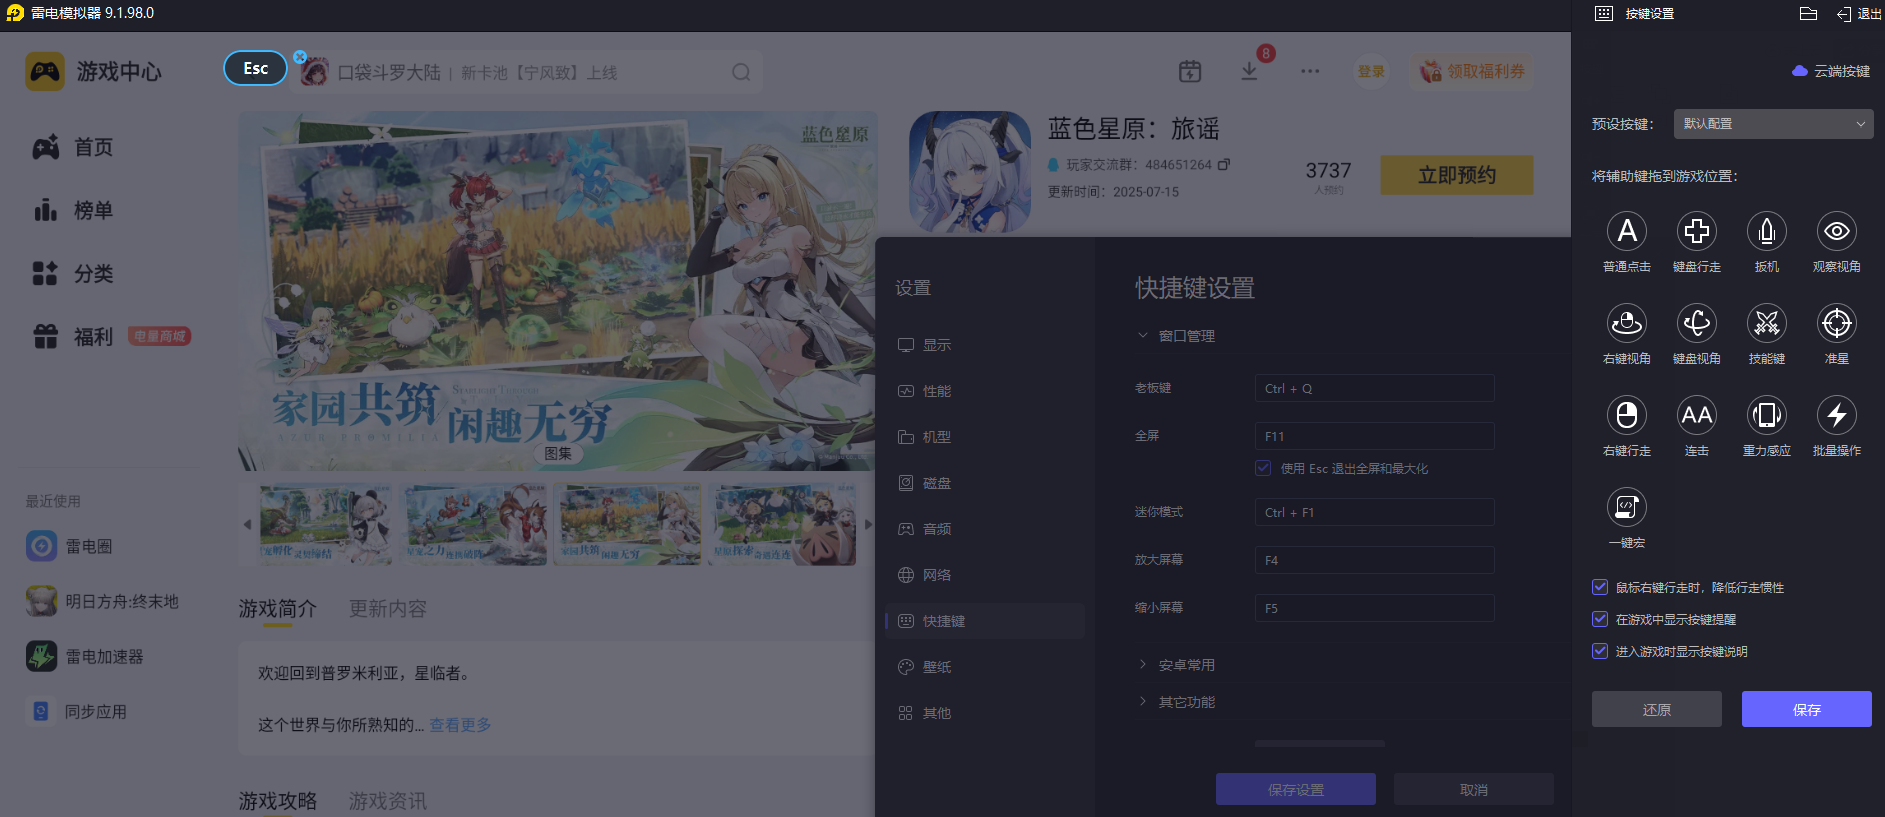1885x817 pixels.
Task: Click the 还原 restore button
Action: 1657,709
